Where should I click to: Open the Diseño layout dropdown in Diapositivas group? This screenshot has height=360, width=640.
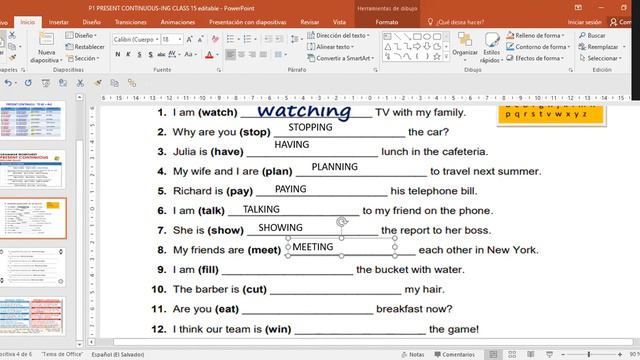[x=81, y=36]
